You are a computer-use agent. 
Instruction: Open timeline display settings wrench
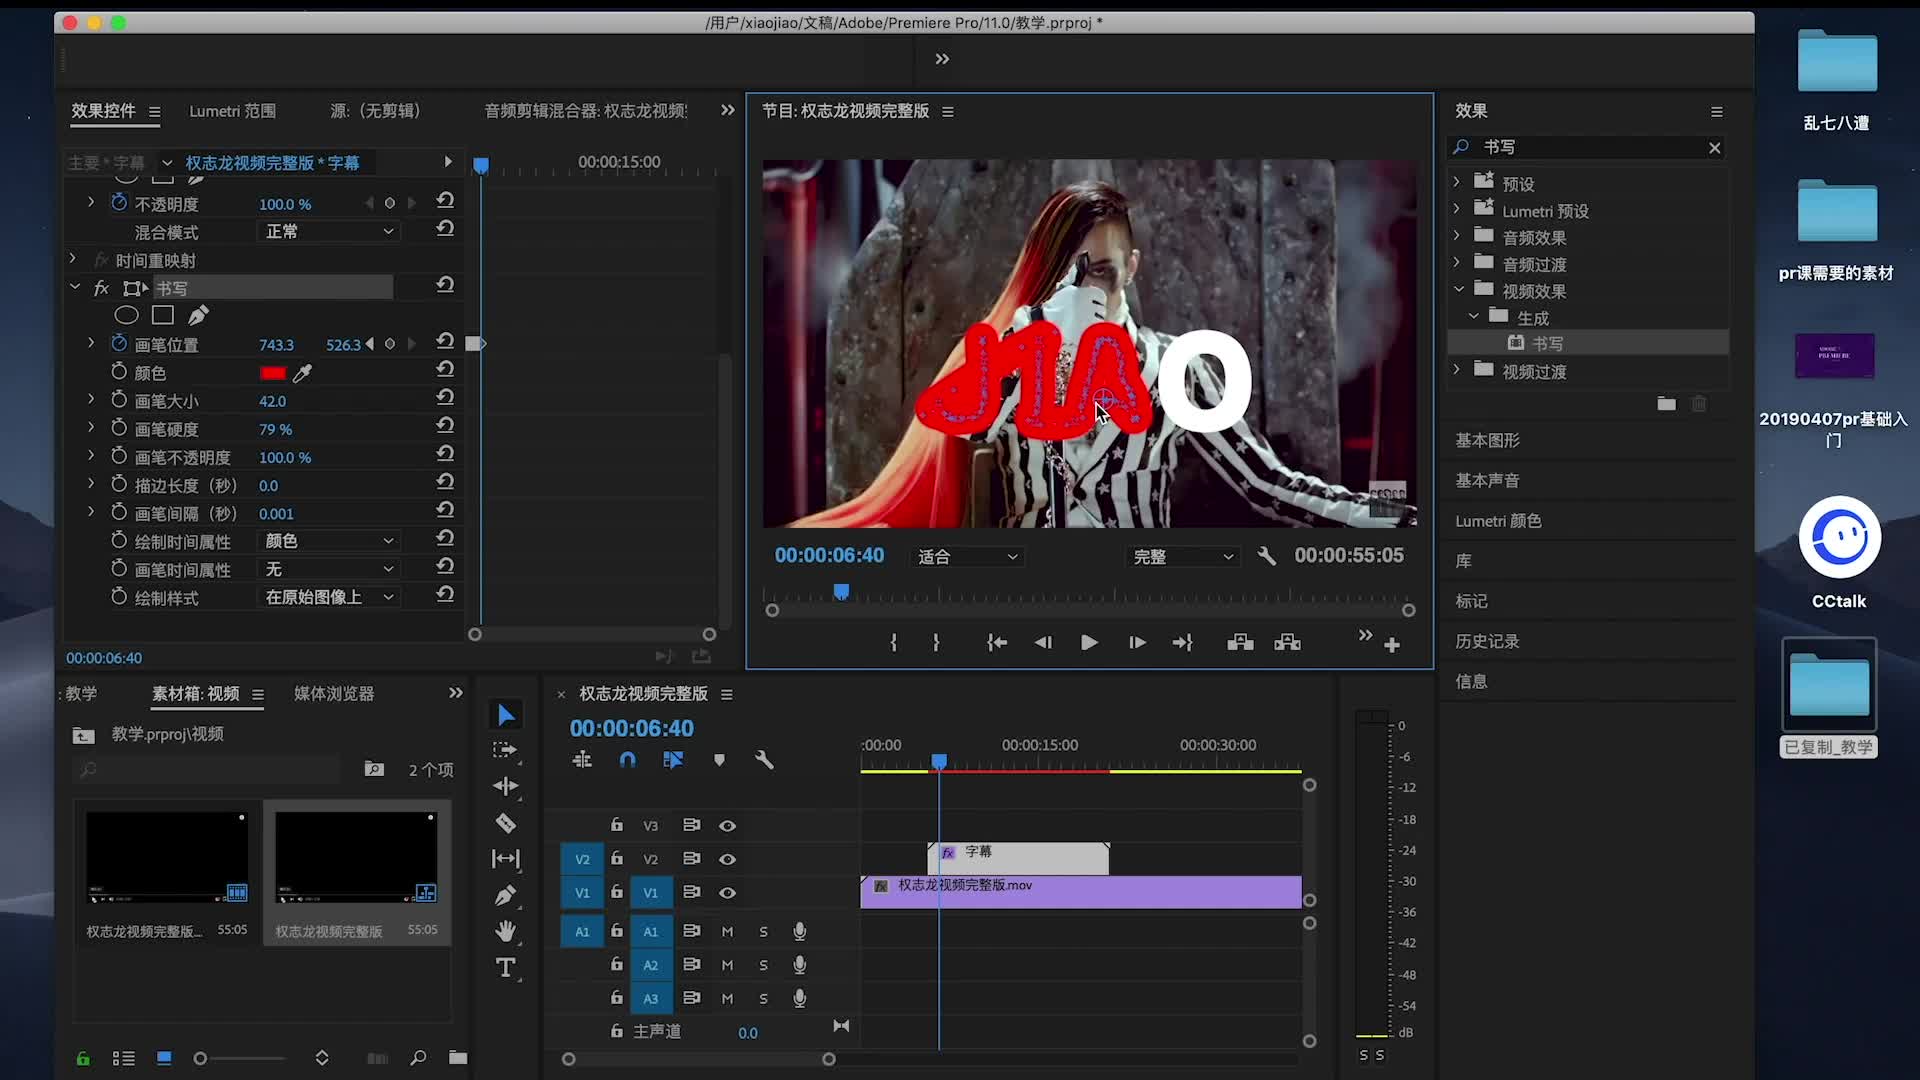tap(765, 760)
